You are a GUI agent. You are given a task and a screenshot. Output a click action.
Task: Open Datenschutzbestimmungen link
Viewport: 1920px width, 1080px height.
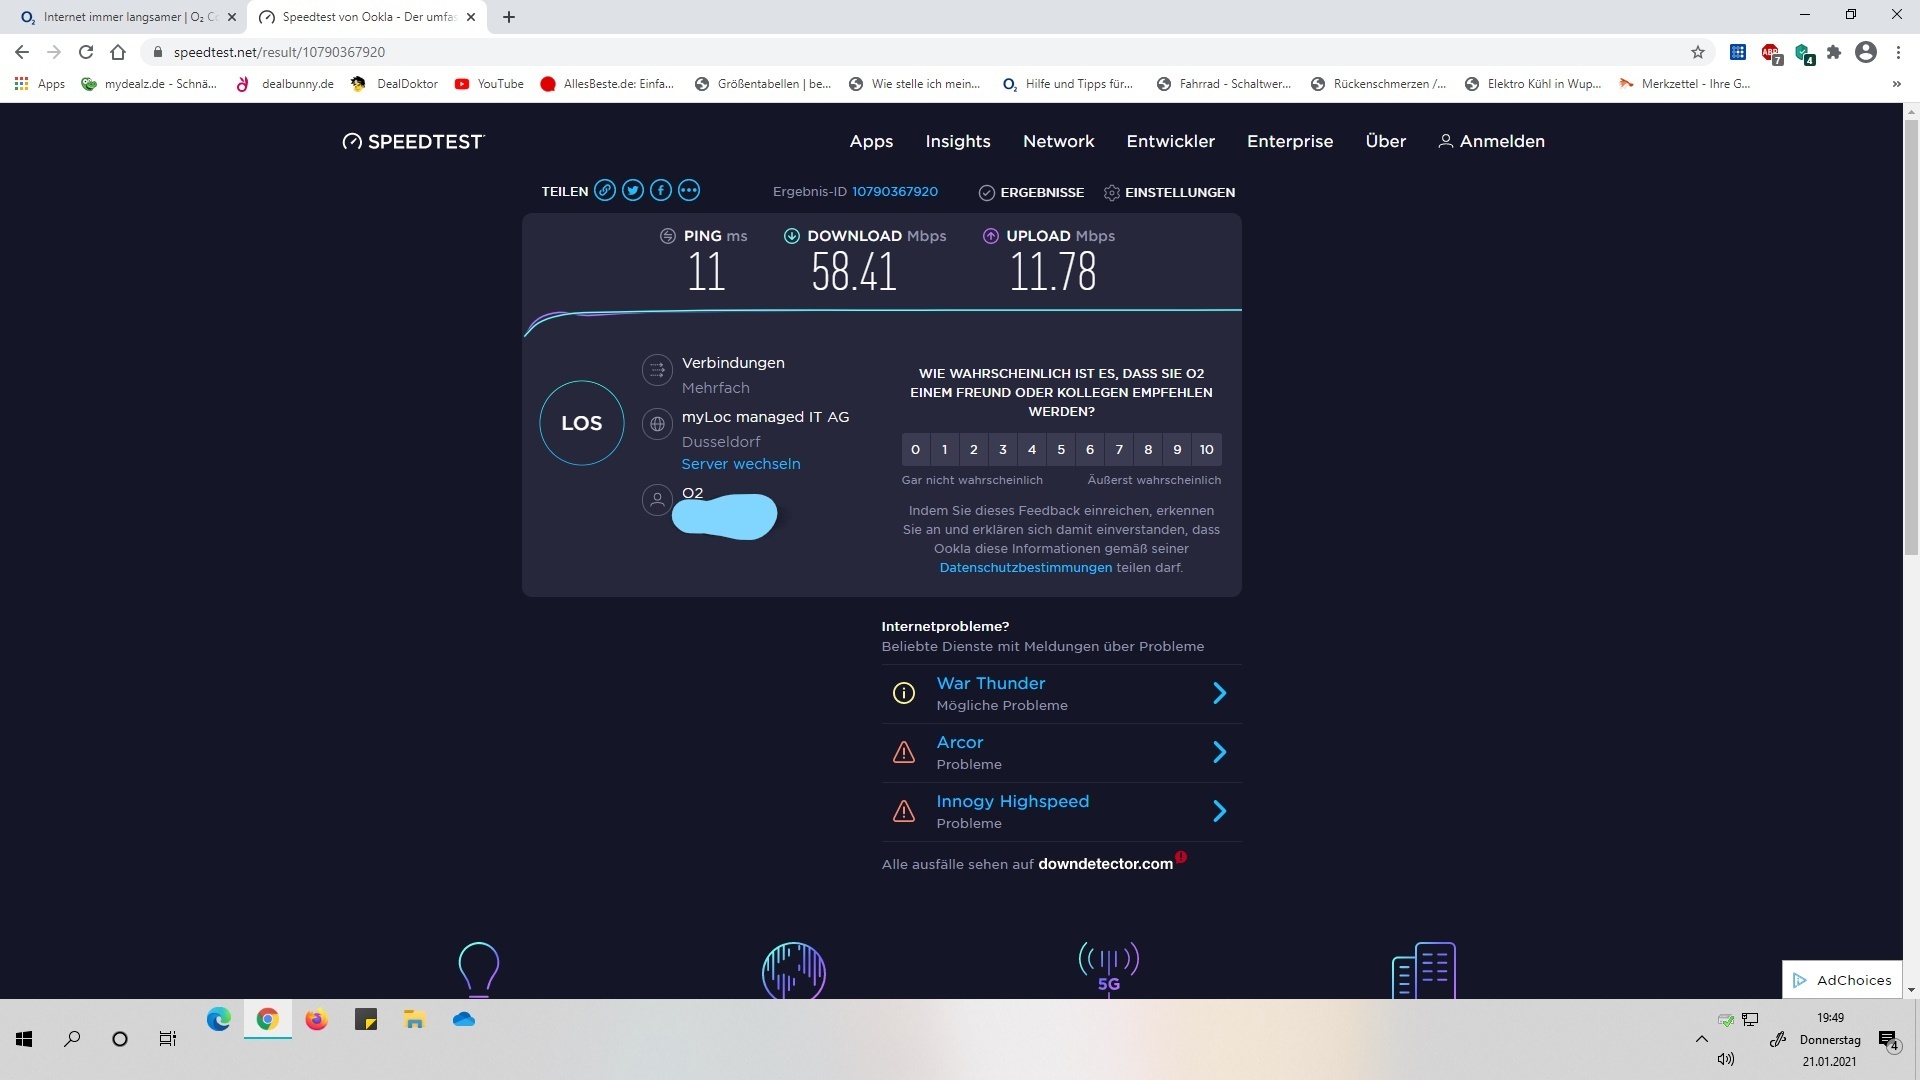[x=1026, y=568]
